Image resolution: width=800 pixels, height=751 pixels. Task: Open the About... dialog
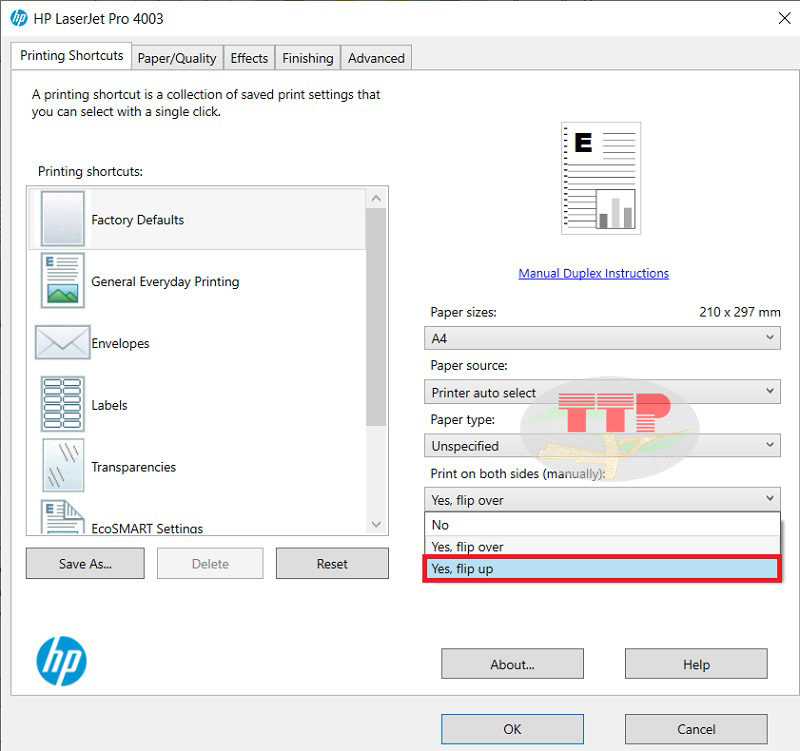[x=512, y=664]
